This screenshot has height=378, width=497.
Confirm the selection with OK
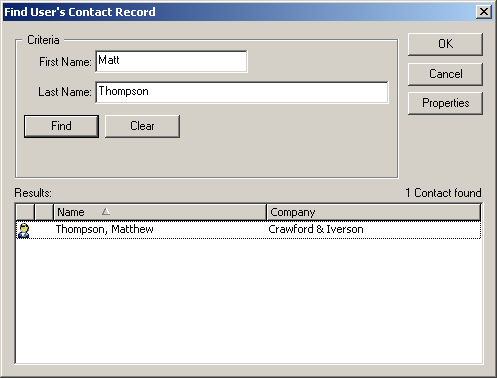(x=445, y=44)
